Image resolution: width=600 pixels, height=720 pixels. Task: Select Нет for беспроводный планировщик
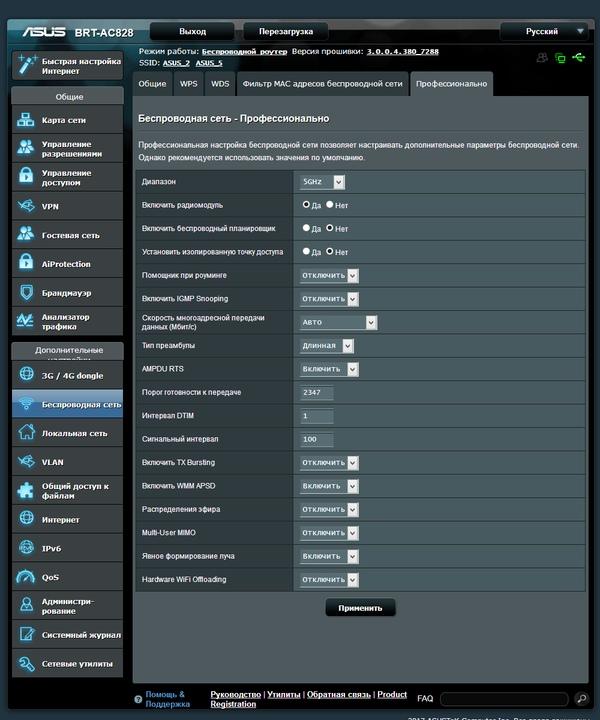330,228
